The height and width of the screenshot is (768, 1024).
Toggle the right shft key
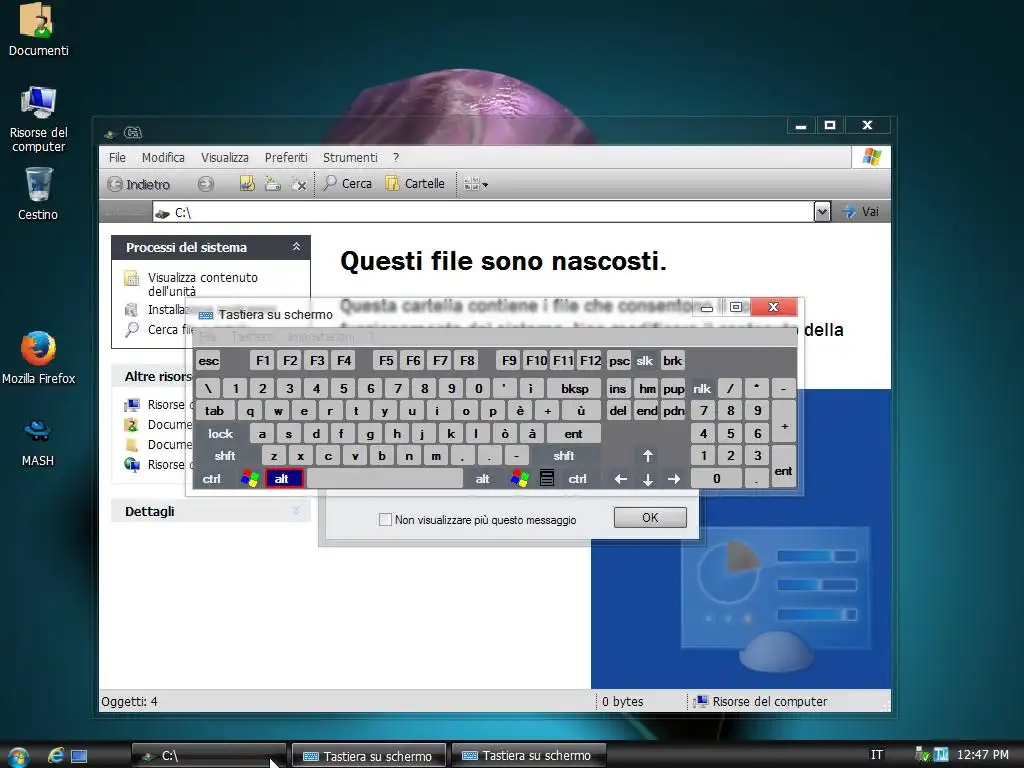click(564, 456)
